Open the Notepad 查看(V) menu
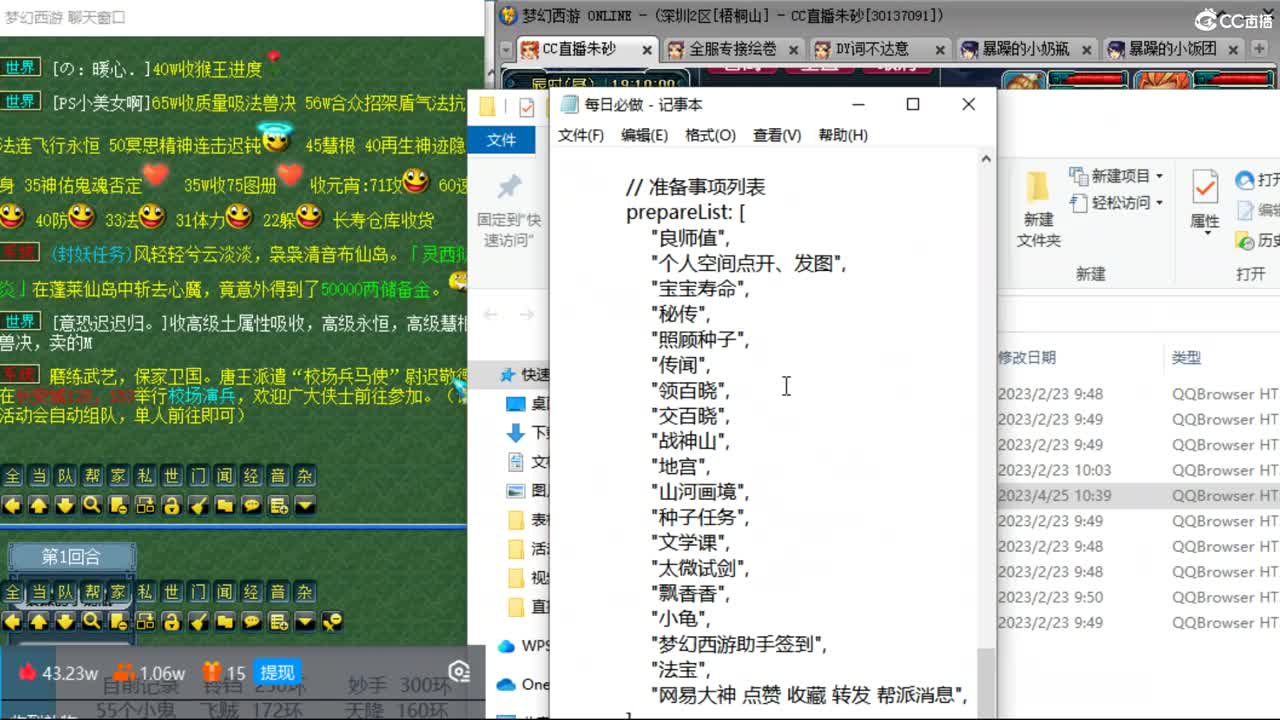 pyautogui.click(x=777, y=135)
